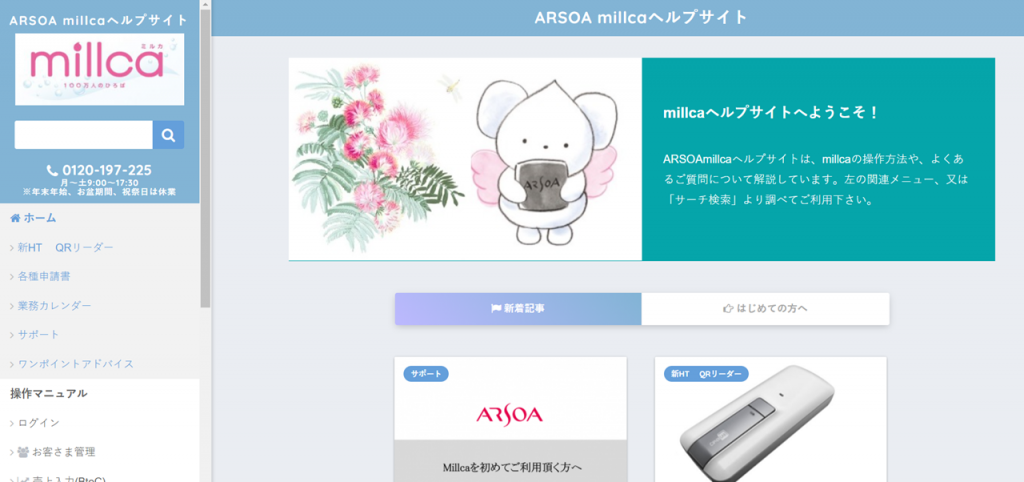Click the people icon beside お客さま管理
Image resolution: width=1024 pixels, height=482 pixels.
[23, 451]
